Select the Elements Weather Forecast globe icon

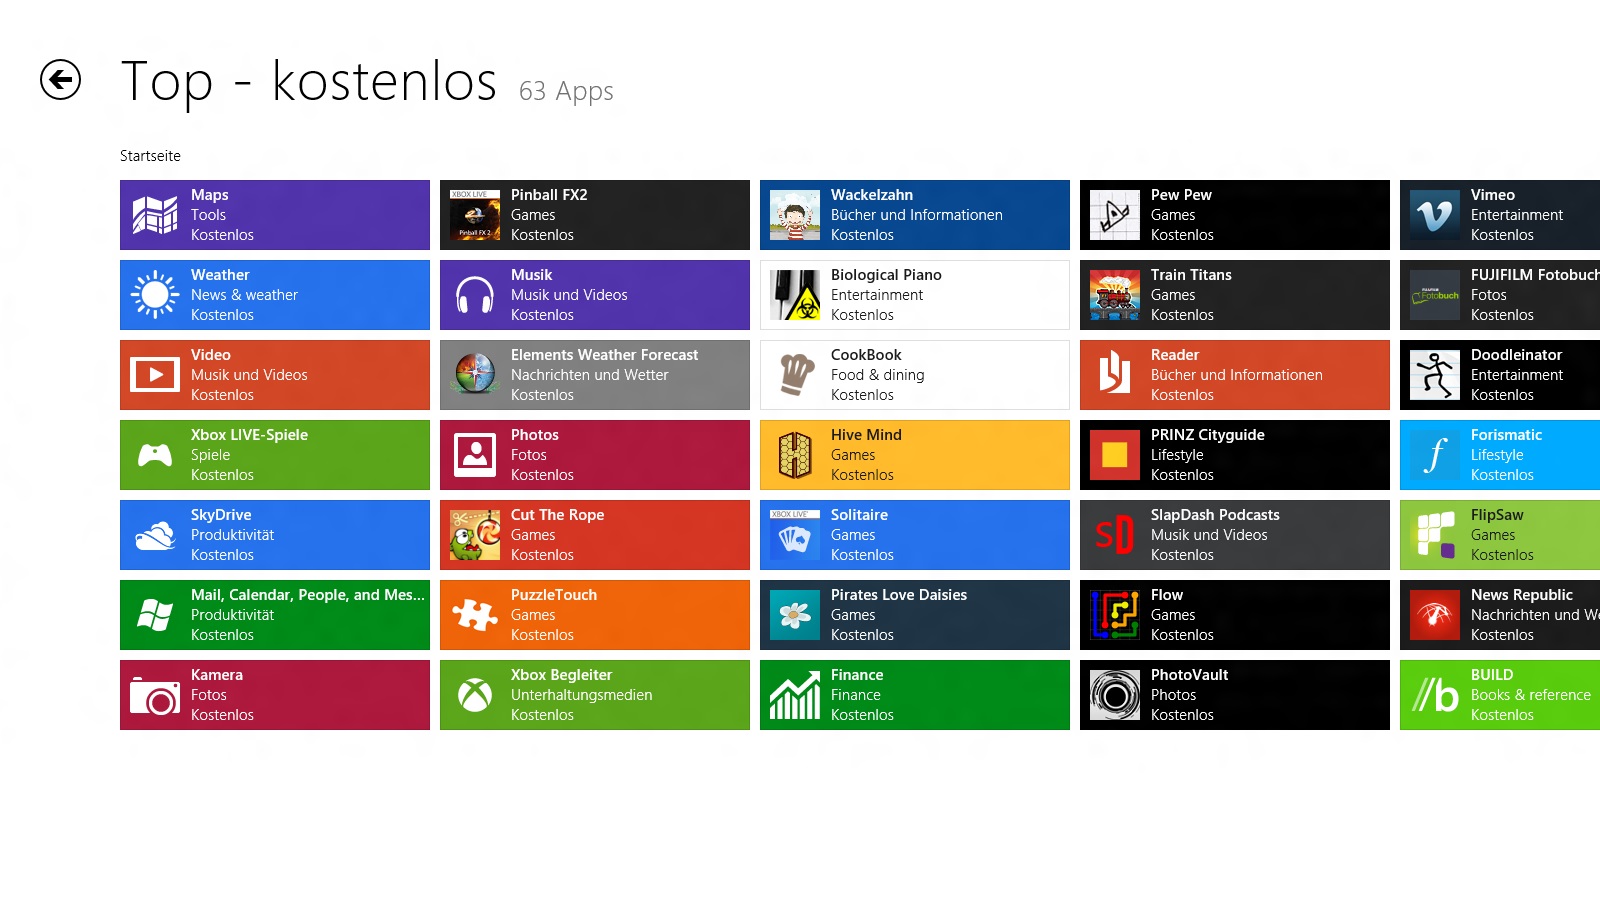(x=475, y=375)
